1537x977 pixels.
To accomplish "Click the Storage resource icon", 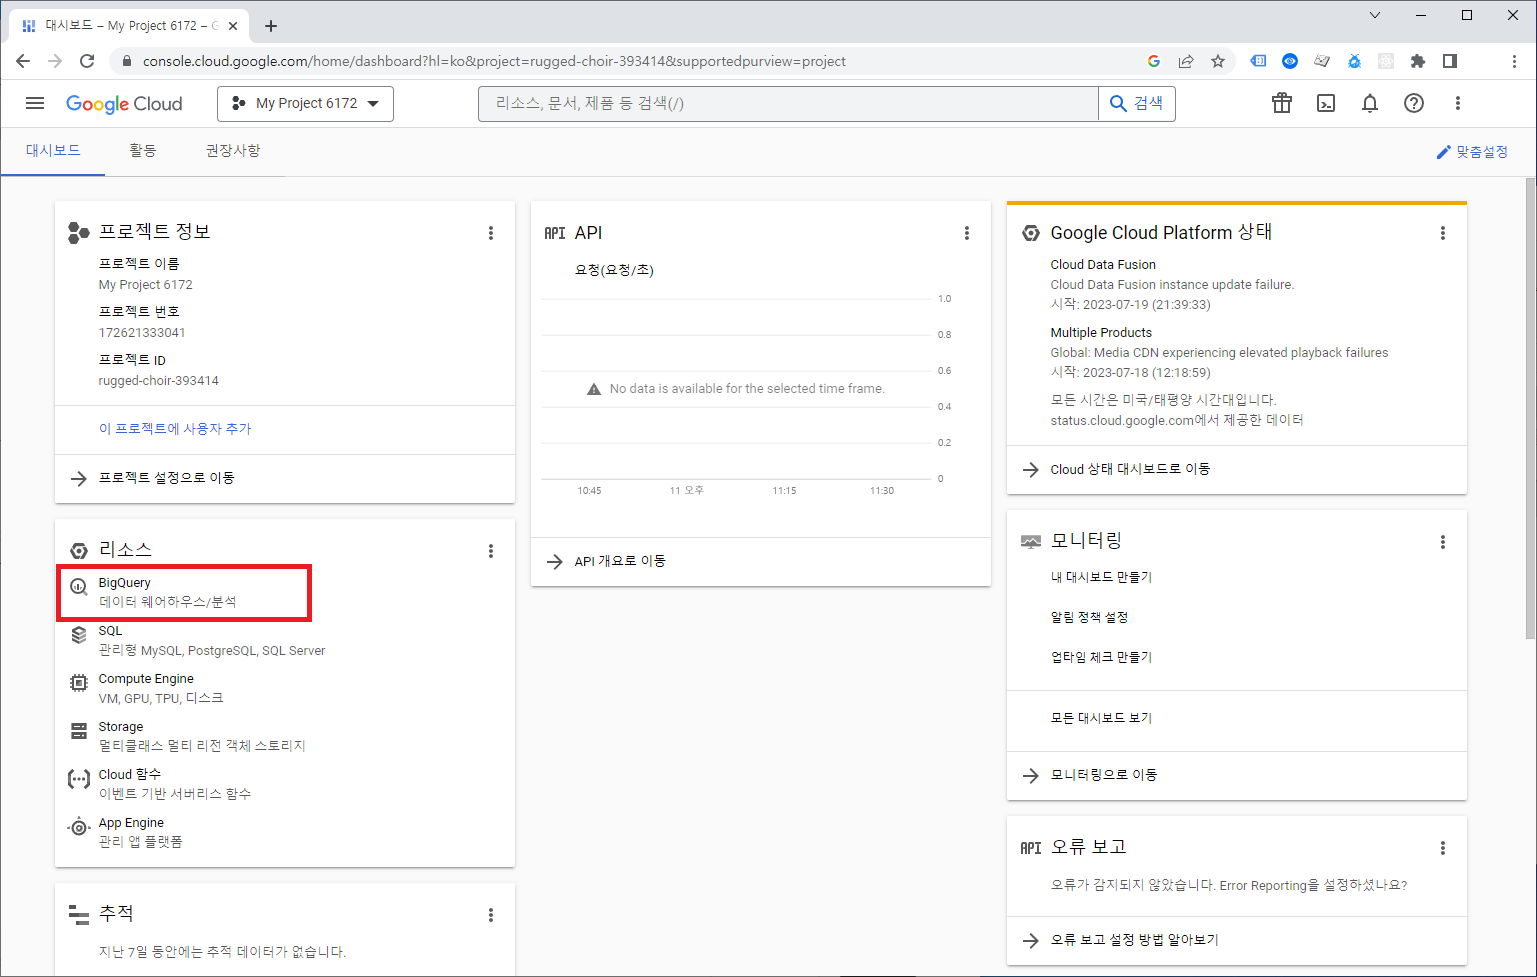I will tap(79, 731).
